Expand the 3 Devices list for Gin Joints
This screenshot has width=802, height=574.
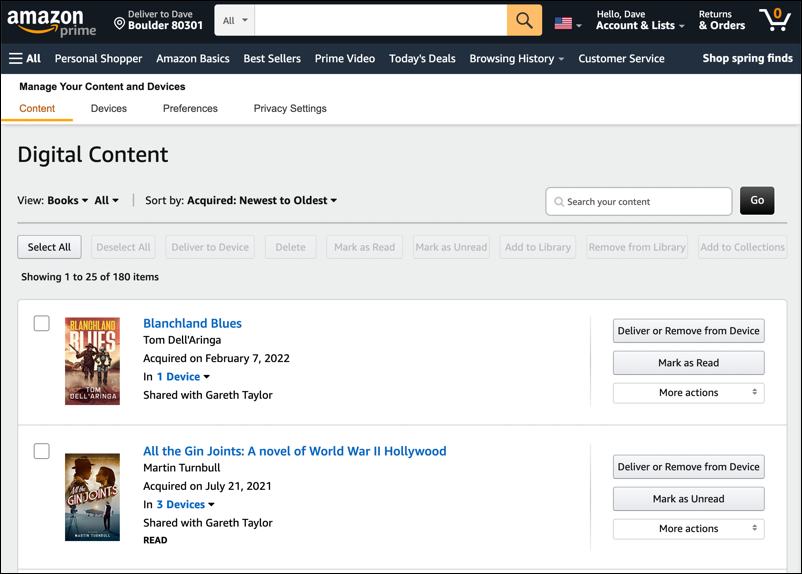[x=185, y=505]
